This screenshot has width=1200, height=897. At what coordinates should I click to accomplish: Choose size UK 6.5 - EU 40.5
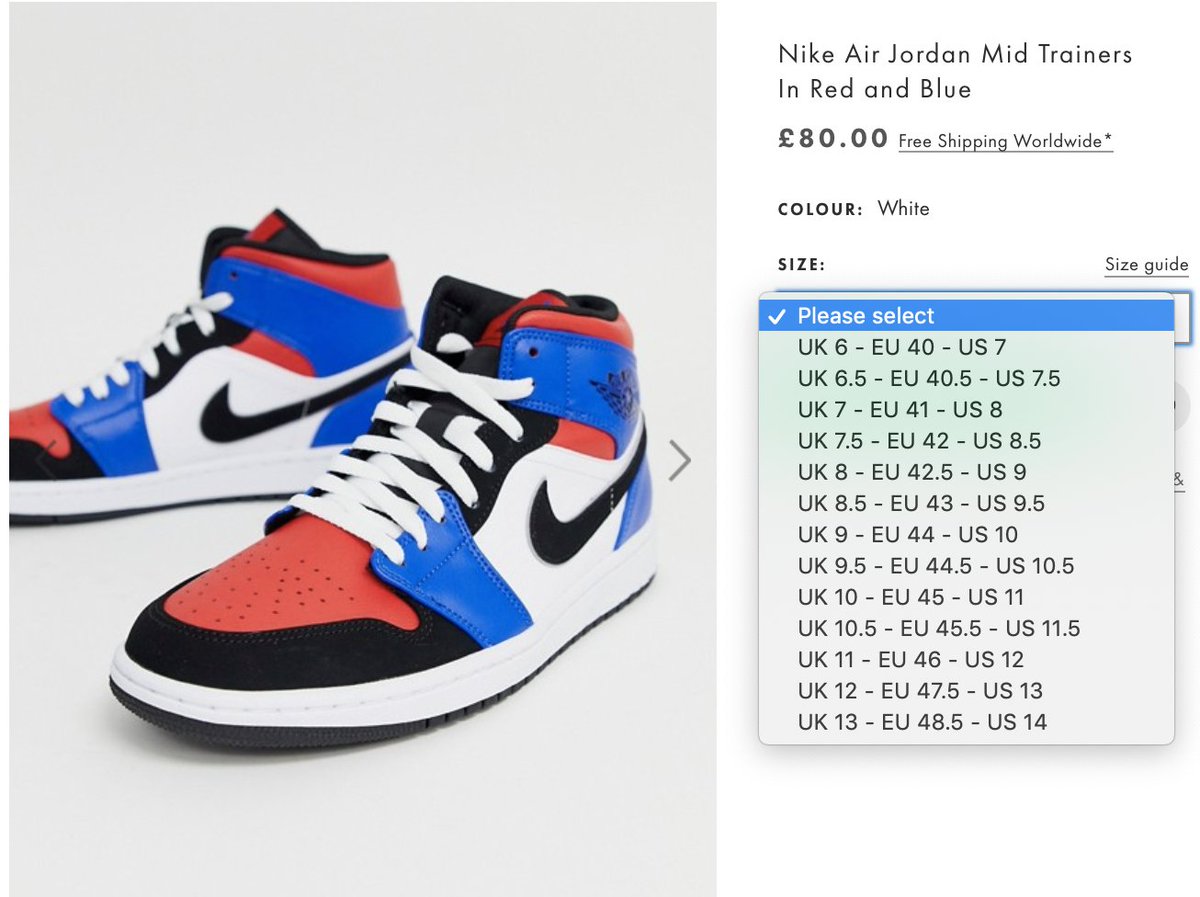tap(966, 378)
